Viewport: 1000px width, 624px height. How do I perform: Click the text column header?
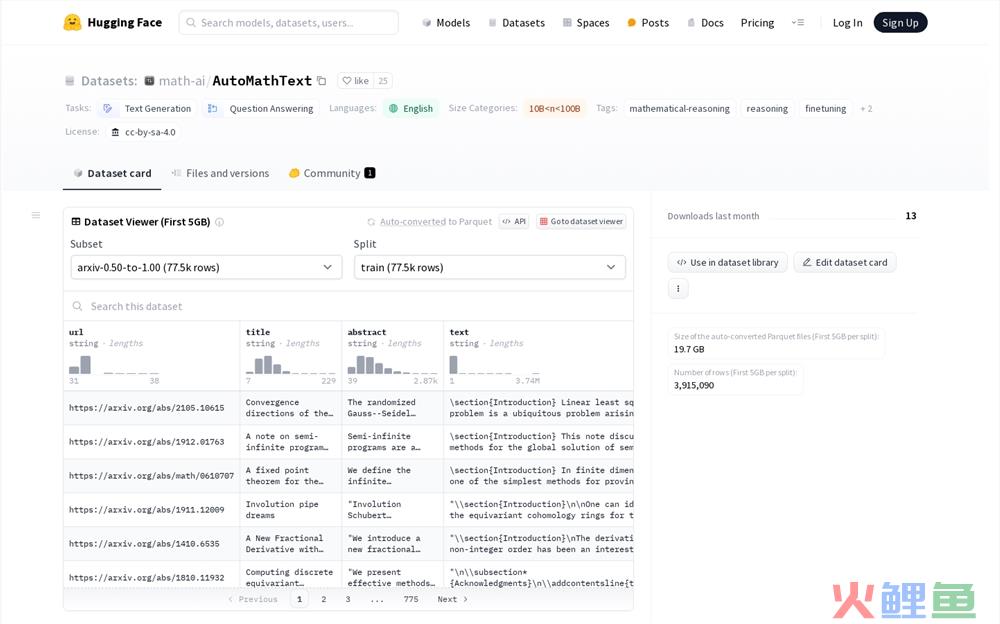(x=459, y=332)
